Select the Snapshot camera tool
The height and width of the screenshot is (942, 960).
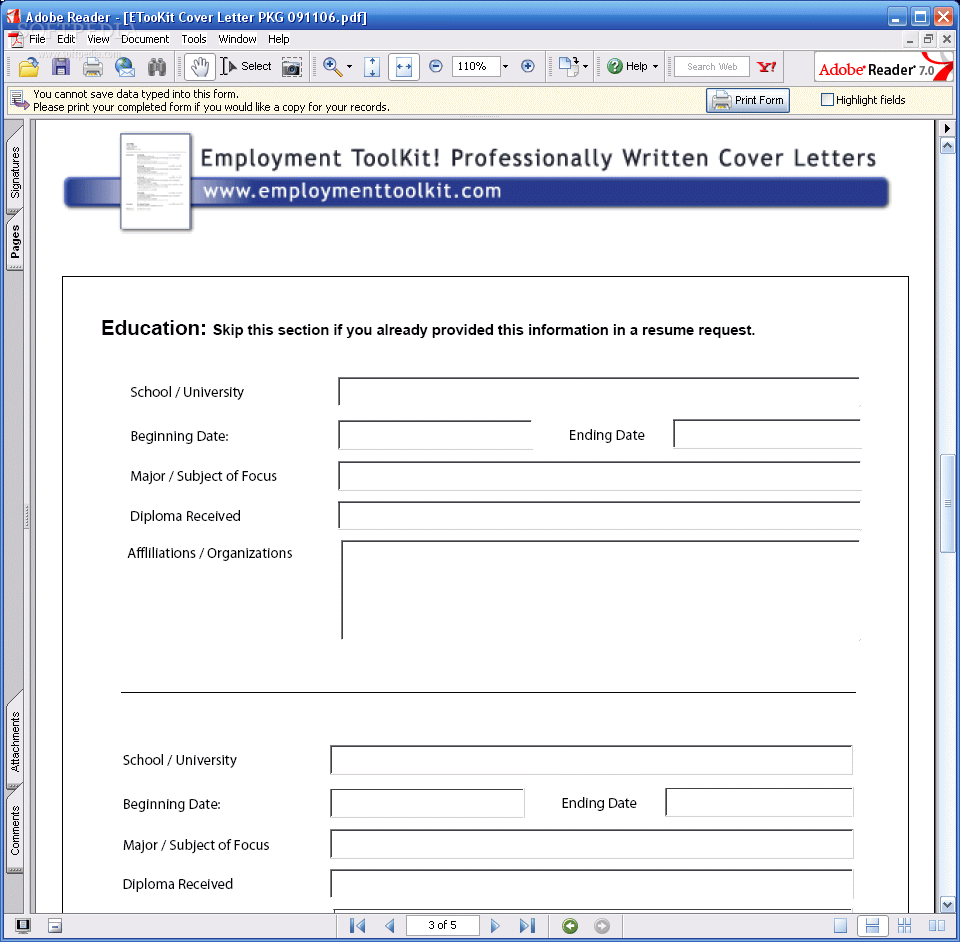292,67
